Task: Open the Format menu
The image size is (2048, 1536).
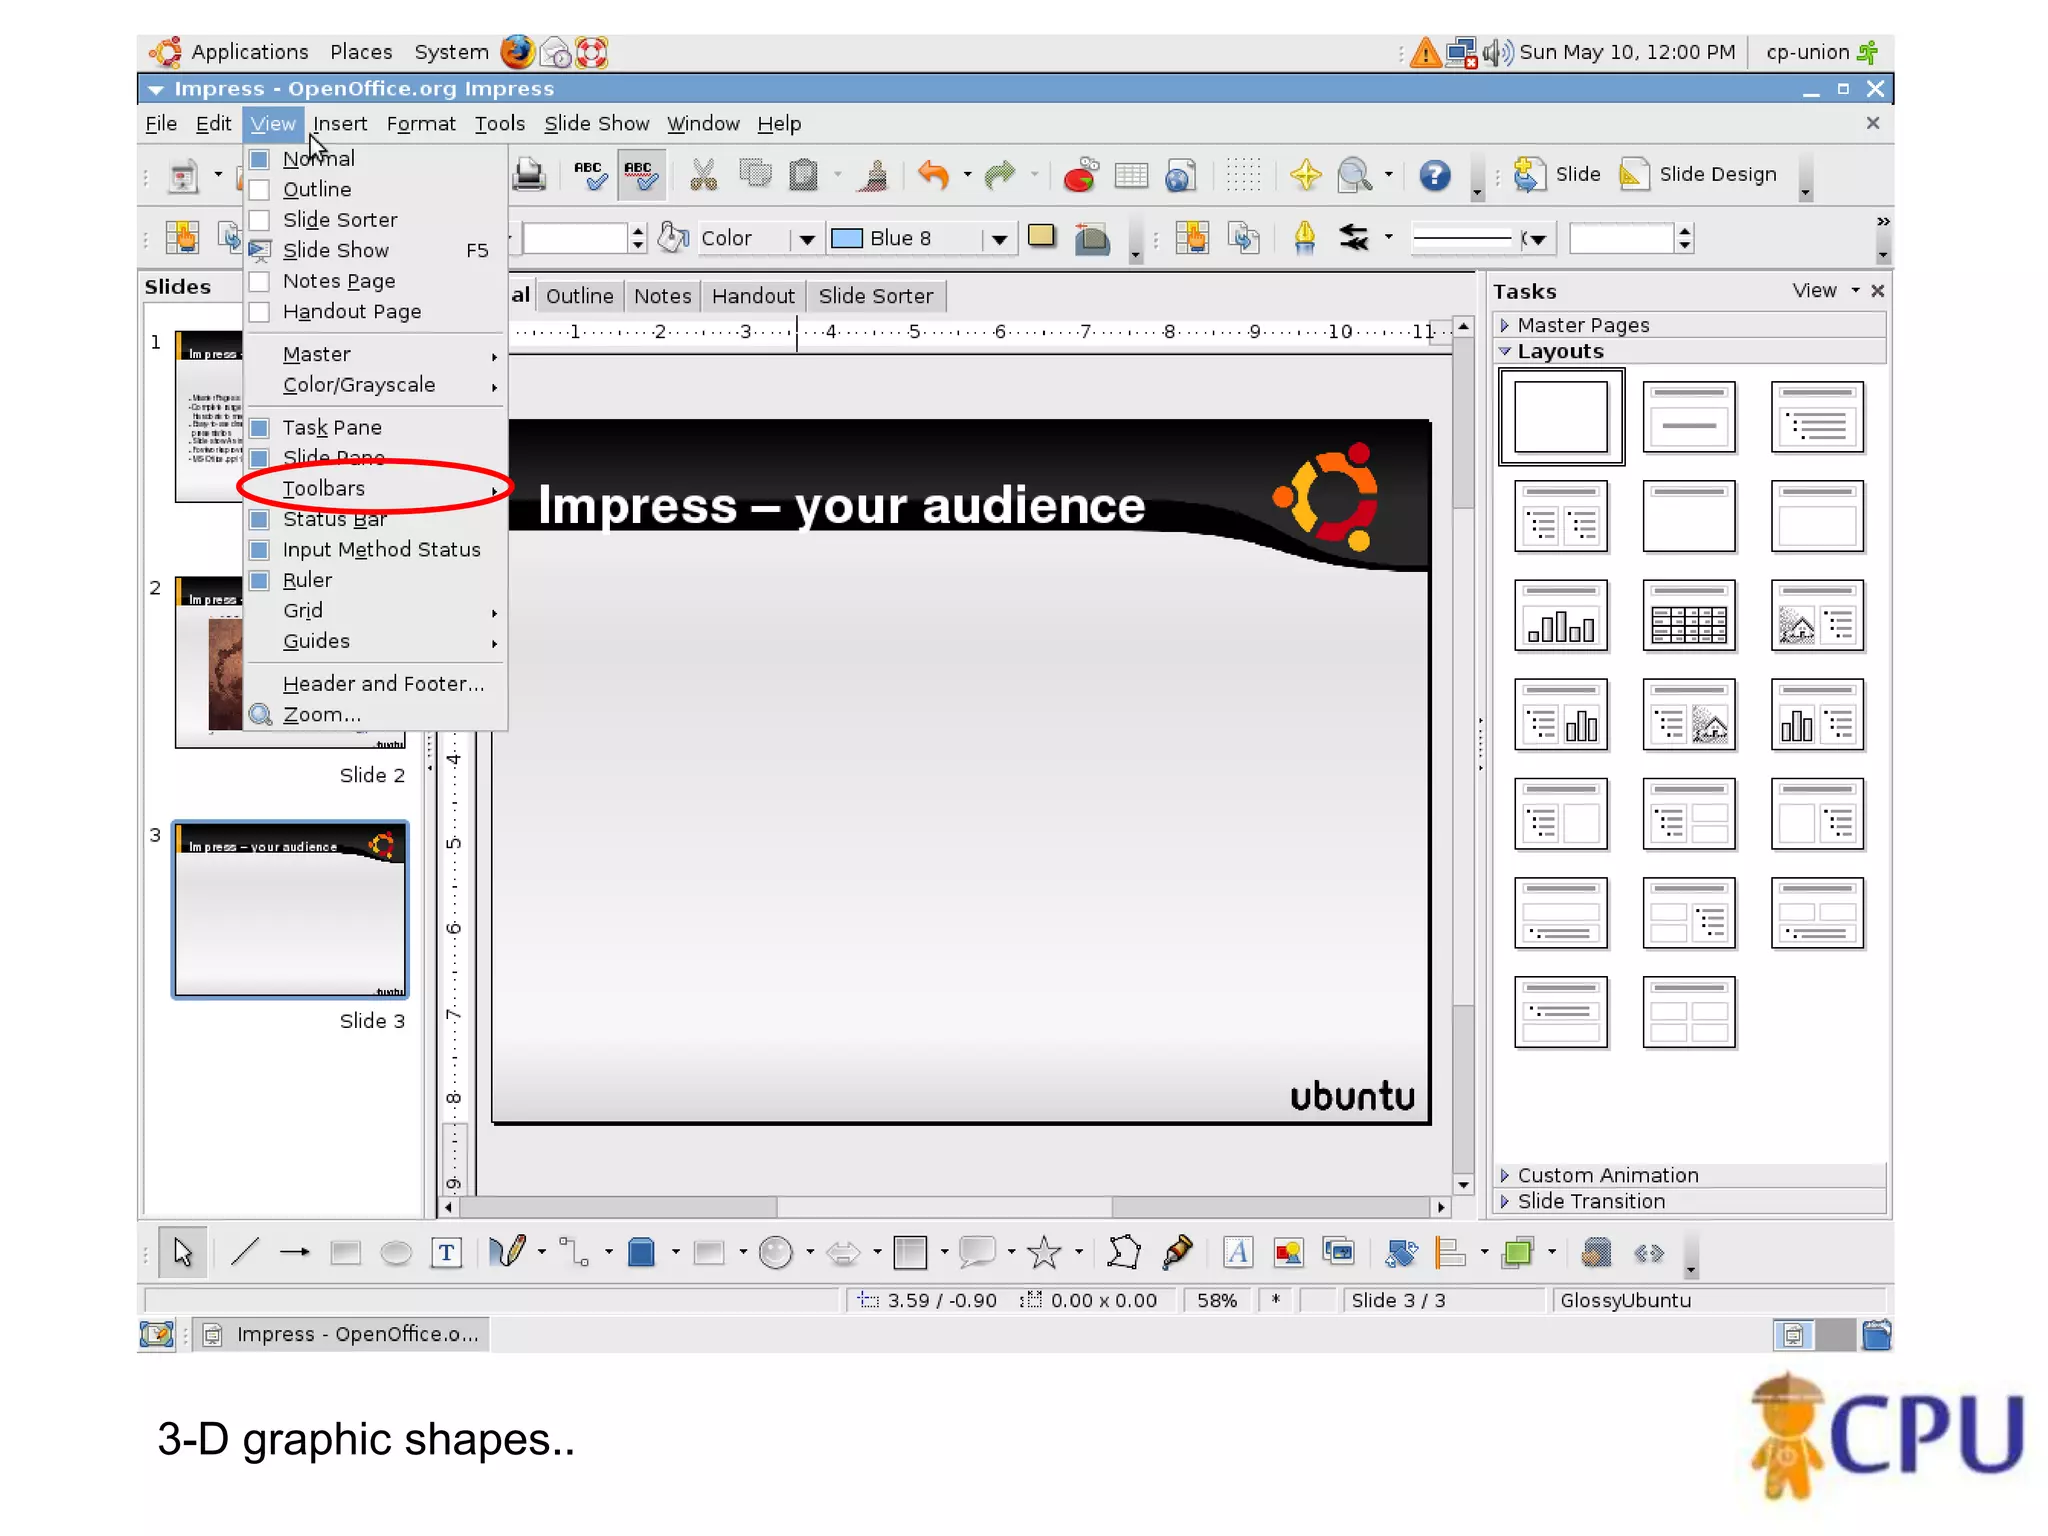Action: pos(420,124)
